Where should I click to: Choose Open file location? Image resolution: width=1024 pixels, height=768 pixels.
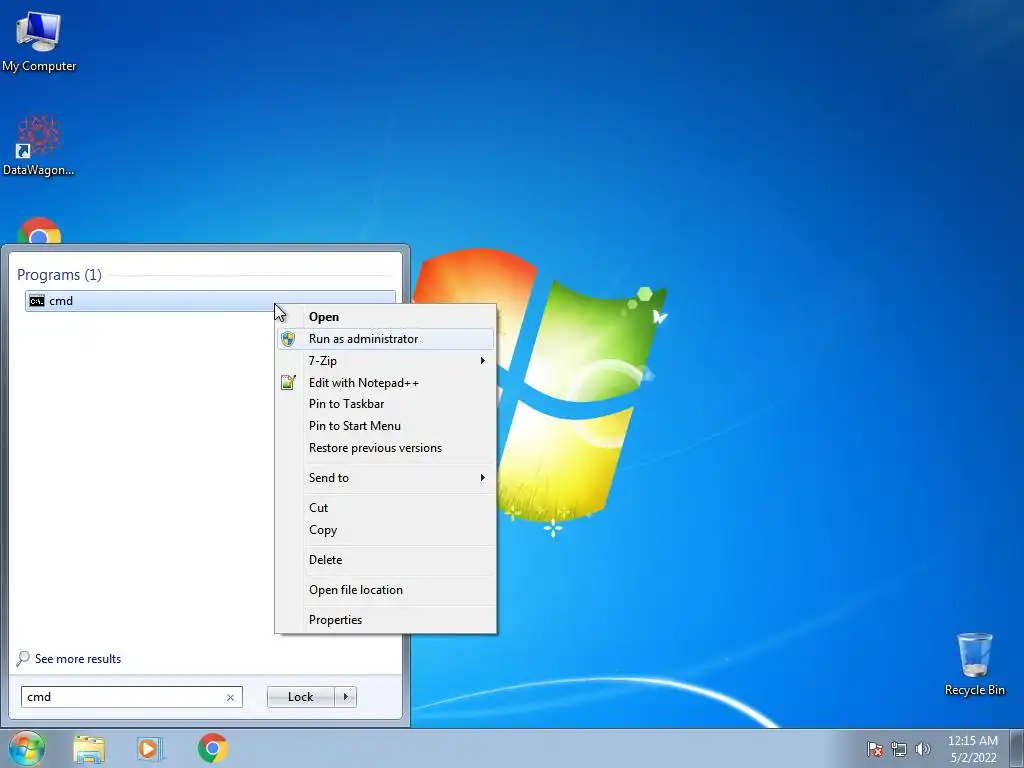pyautogui.click(x=385, y=590)
